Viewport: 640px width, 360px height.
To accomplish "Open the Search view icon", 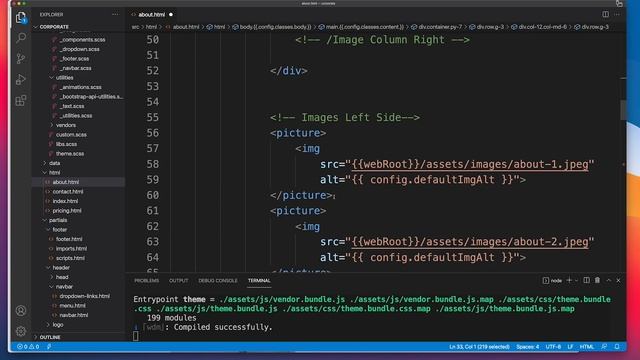I will tap(21, 38).
